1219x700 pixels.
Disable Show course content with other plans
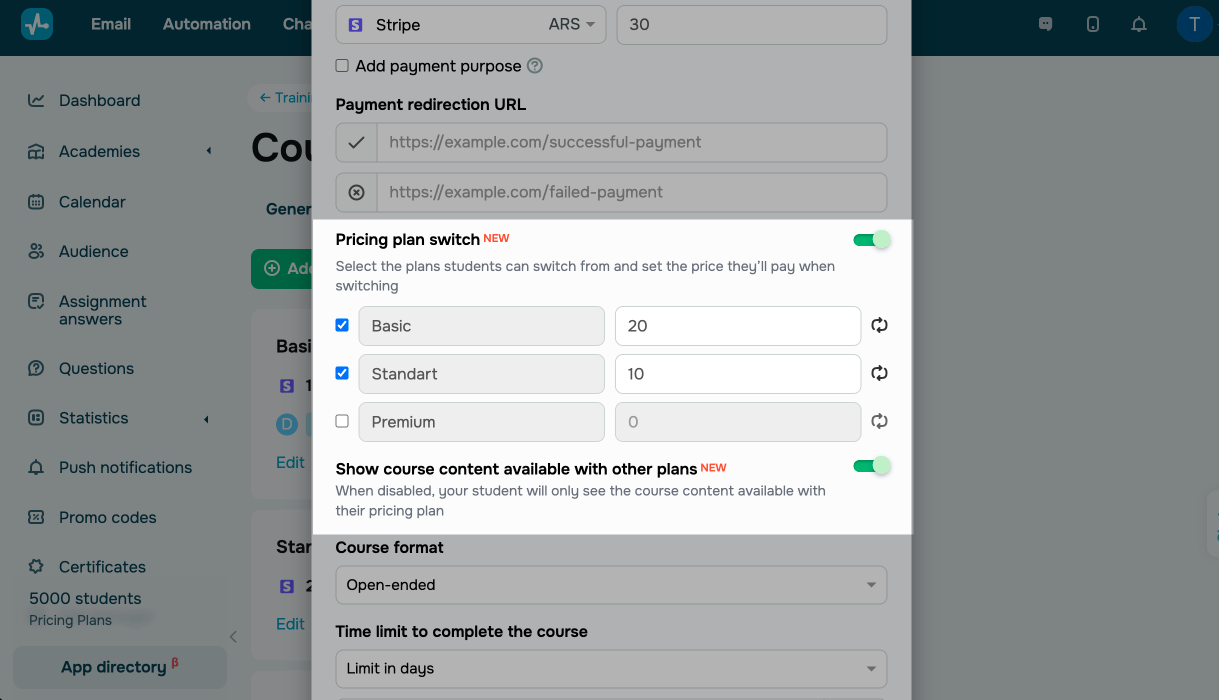871,466
